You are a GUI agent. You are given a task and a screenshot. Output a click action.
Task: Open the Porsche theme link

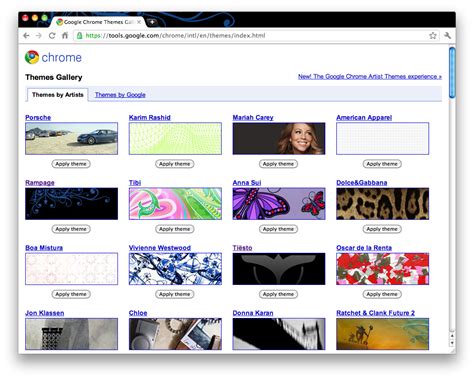[38, 117]
